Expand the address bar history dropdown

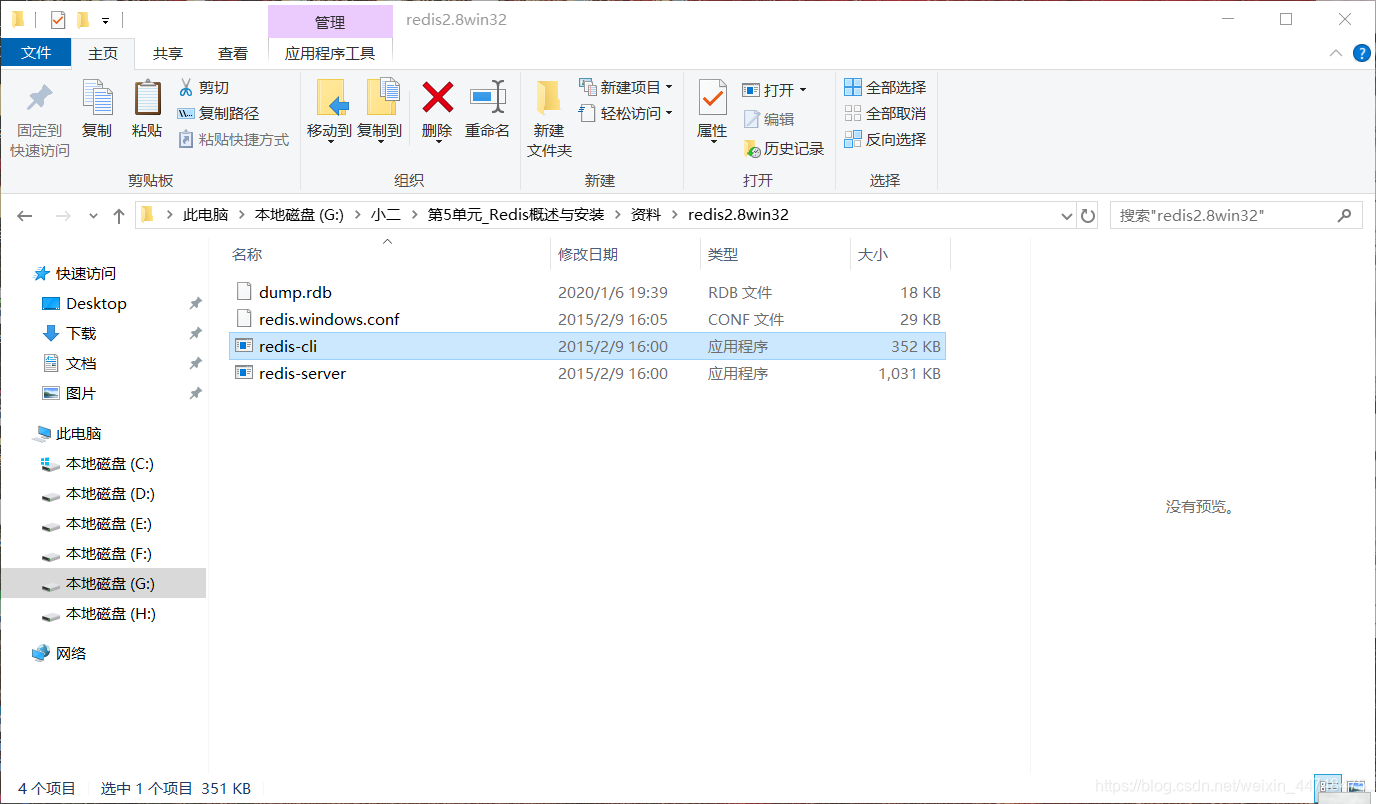click(1066, 215)
